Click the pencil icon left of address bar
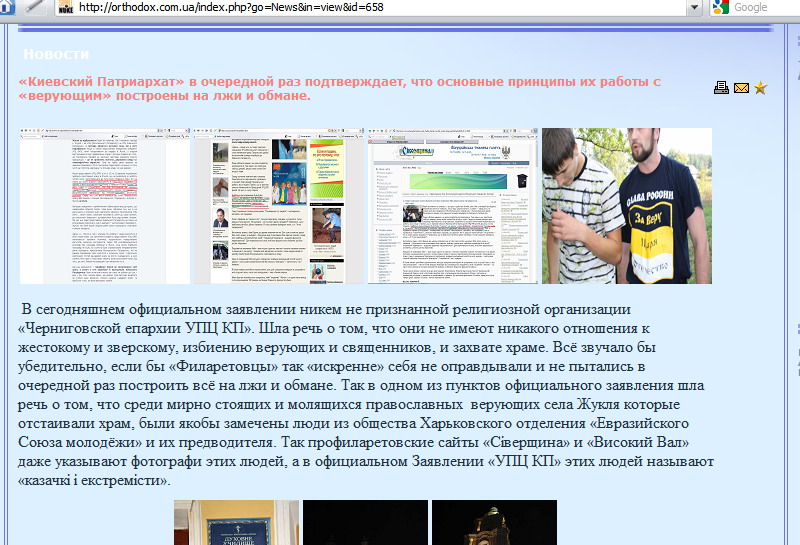This screenshot has width=800, height=545. point(35,7)
